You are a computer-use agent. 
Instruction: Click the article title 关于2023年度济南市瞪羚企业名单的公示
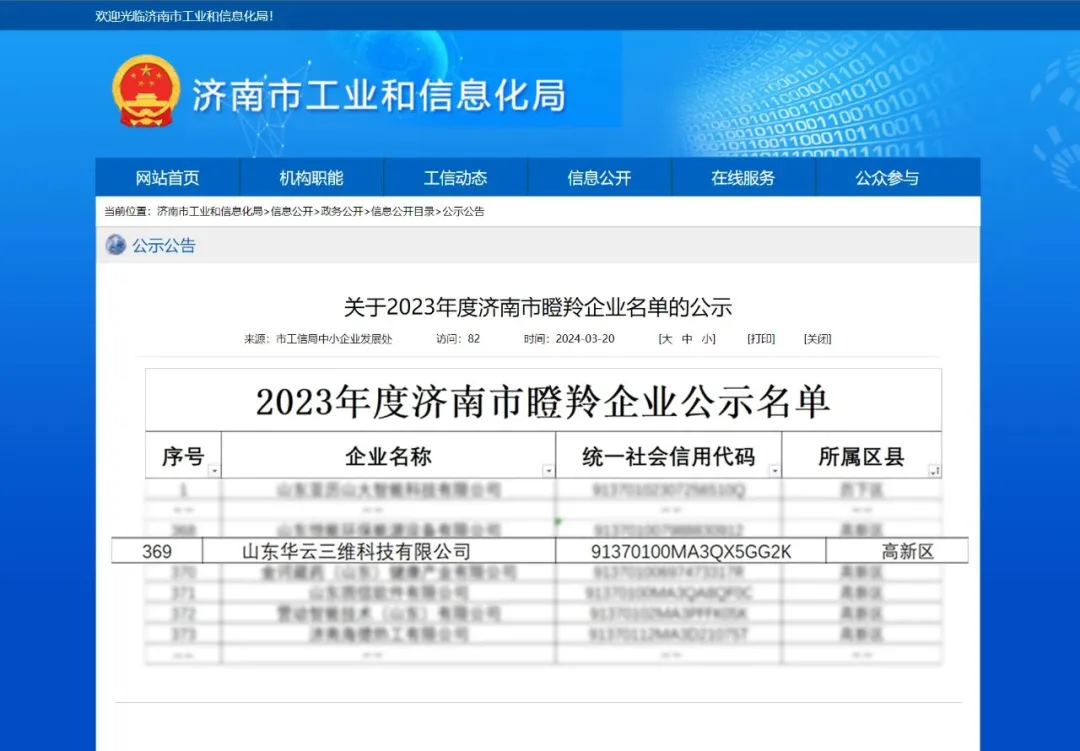(538, 307)
